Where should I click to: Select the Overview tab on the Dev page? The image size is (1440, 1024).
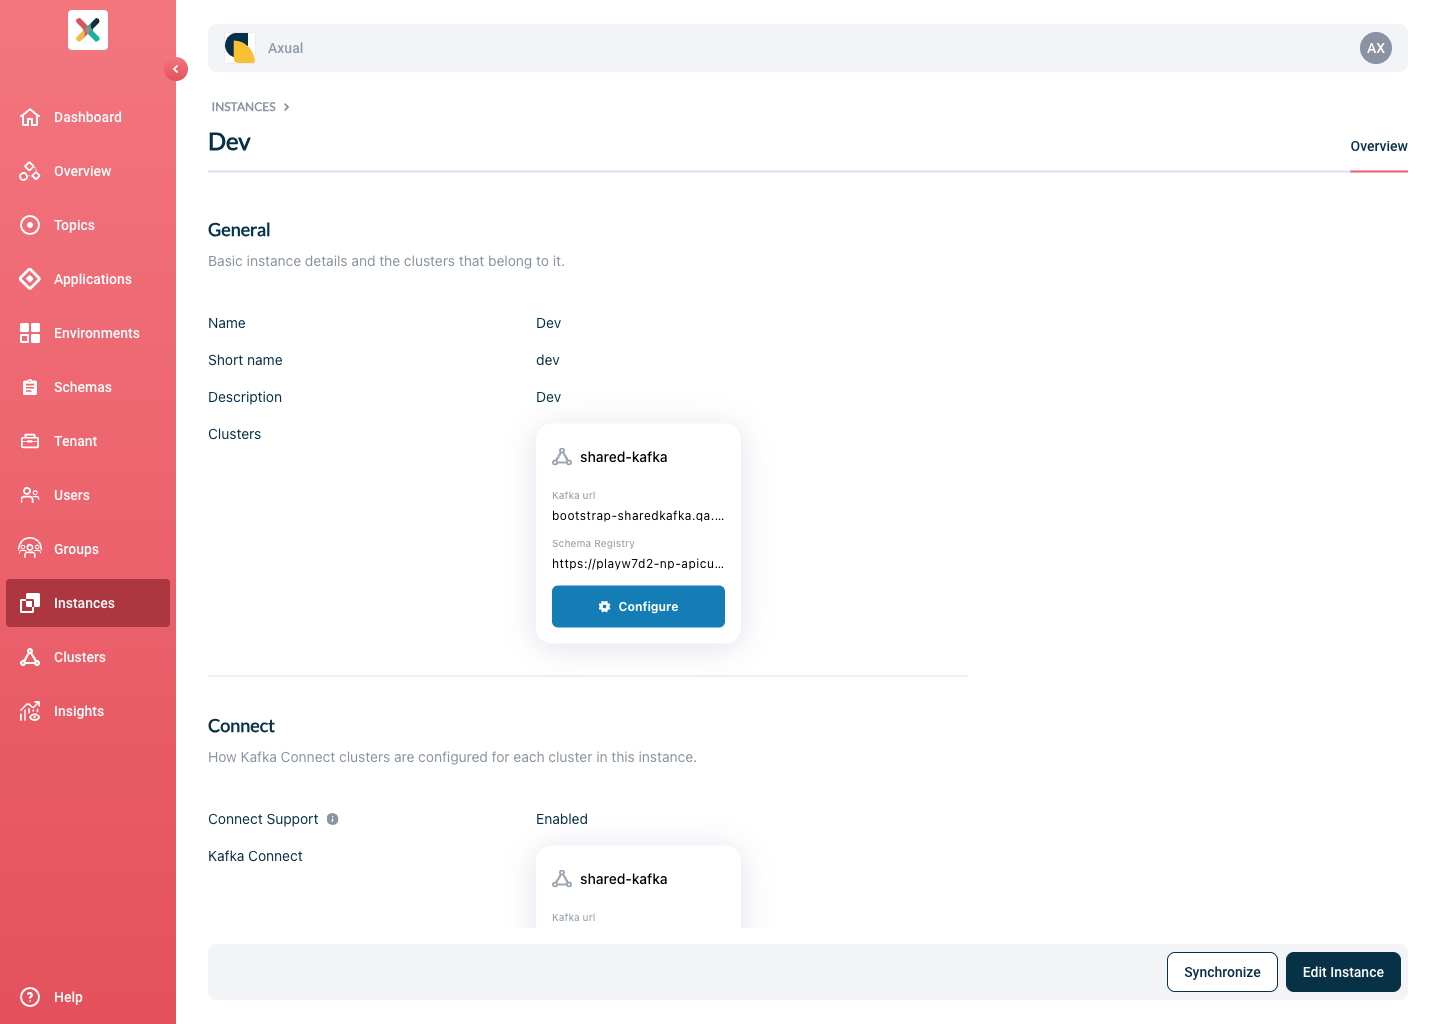[1379, 146]
